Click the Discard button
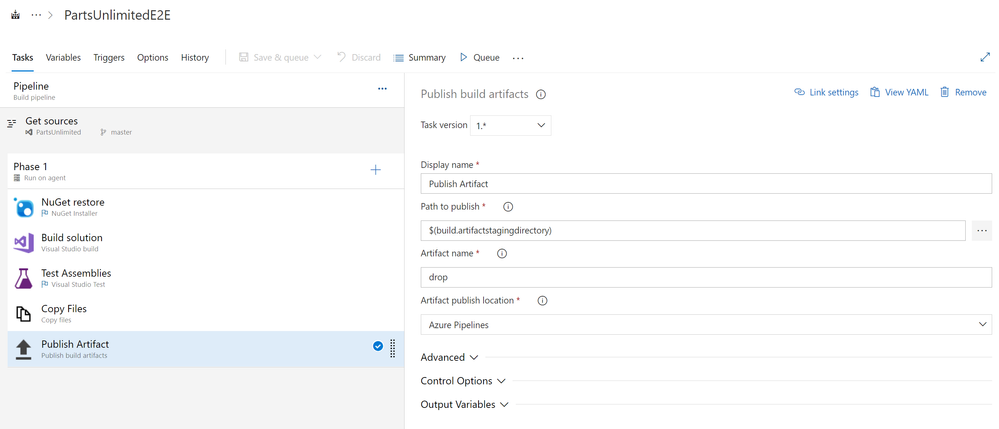 (359, 57)
